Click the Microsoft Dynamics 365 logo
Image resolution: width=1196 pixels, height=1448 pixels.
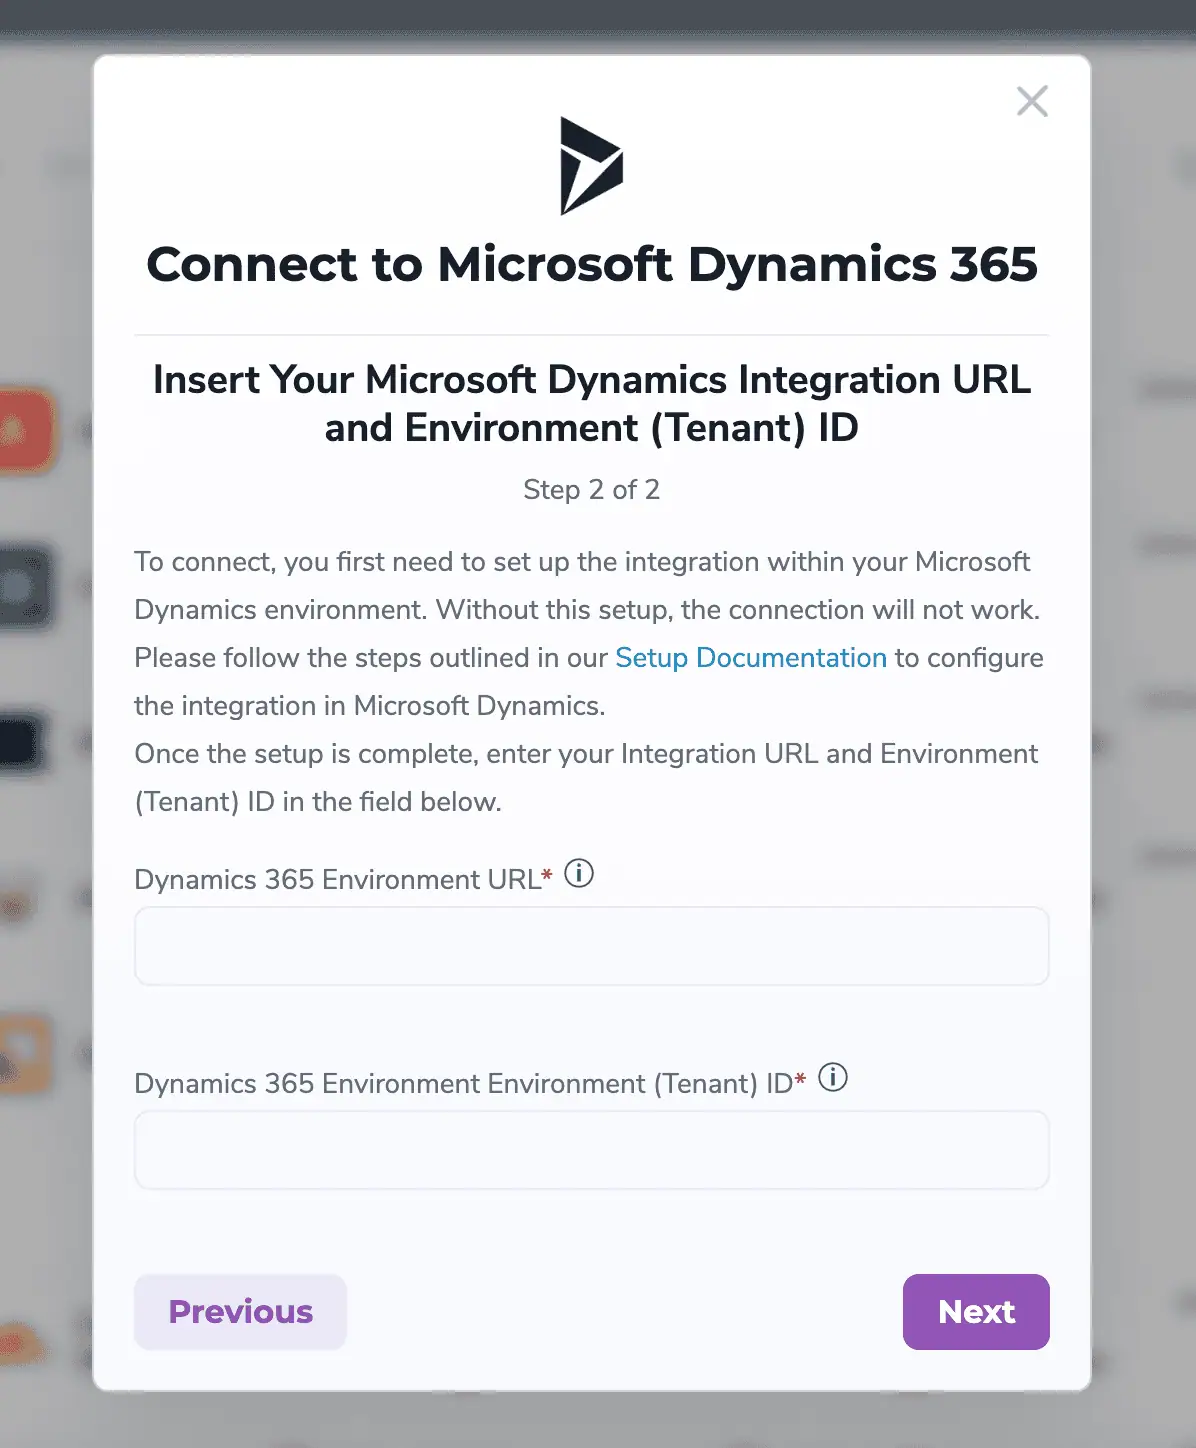click(x=592, y=166)
